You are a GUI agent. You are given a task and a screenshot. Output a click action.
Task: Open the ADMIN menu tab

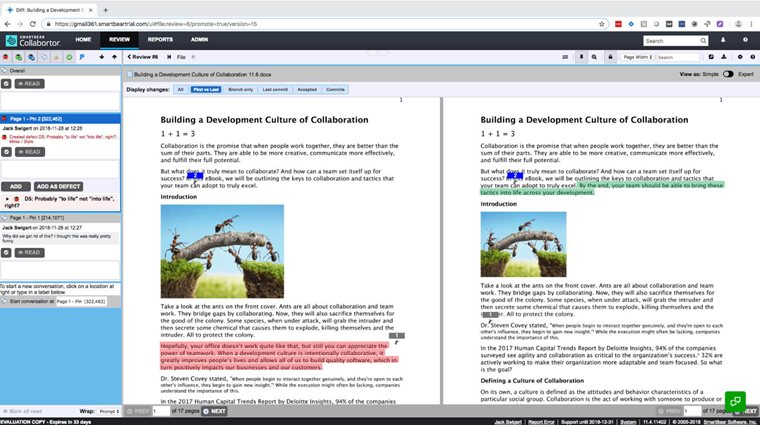[x=199, y=40]
